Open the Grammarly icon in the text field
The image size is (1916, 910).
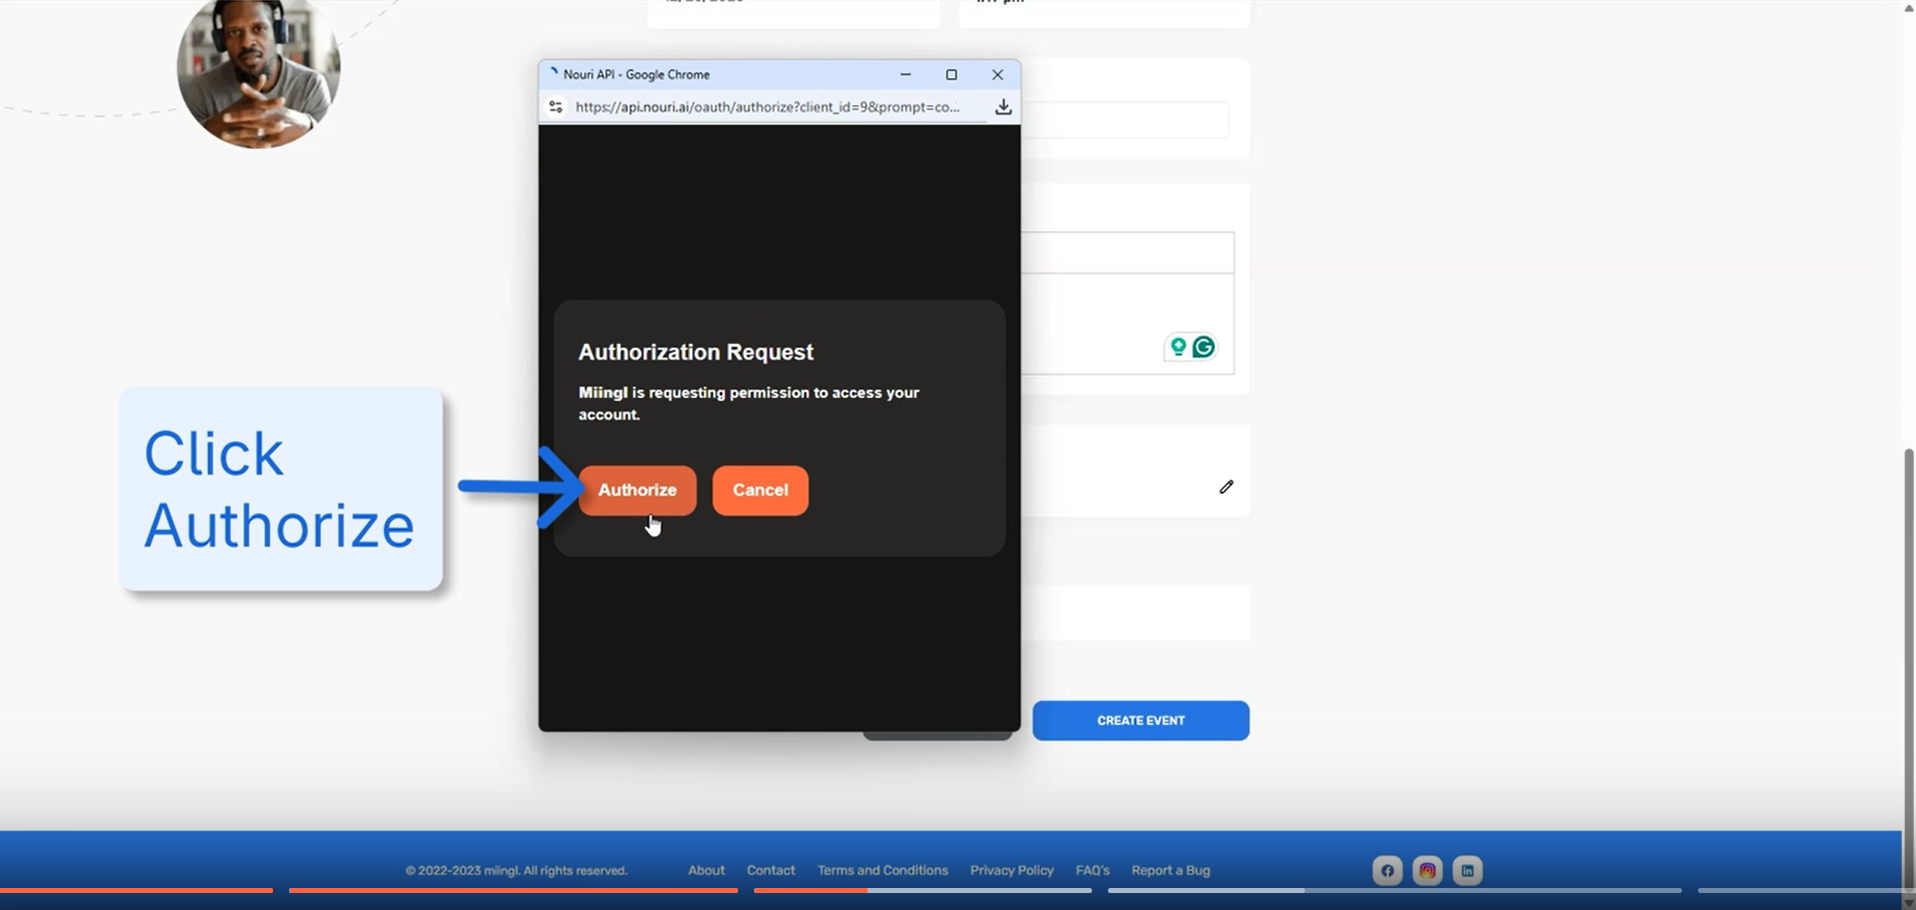[x=1204, y=347]
